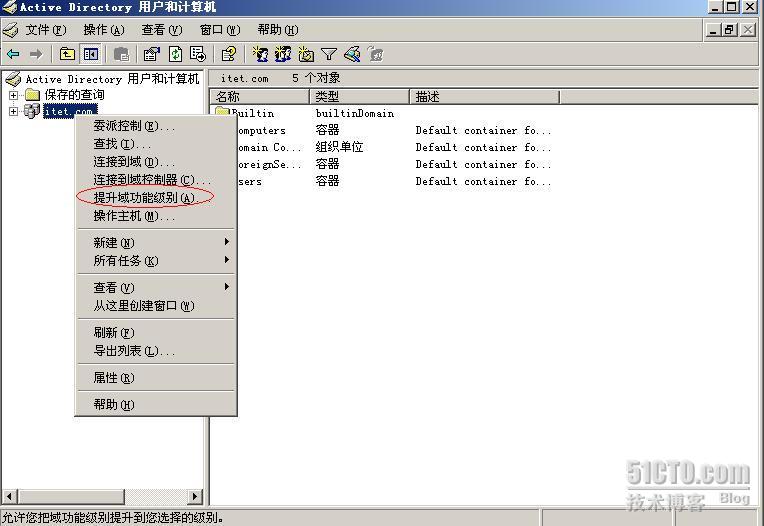764x526 pixels.
Task: Select the Active Directory 用户和计算机 root label
Action: click(x=113, y=78)
